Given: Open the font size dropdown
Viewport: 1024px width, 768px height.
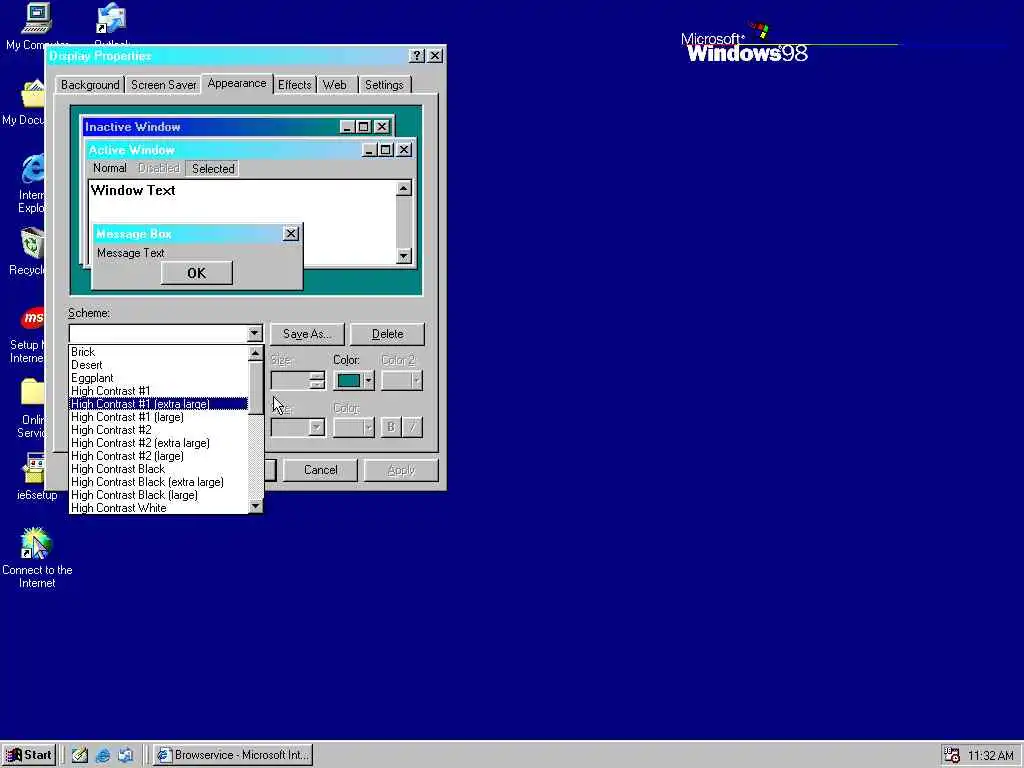Looking at the screenshot, I should pos(316,428).
